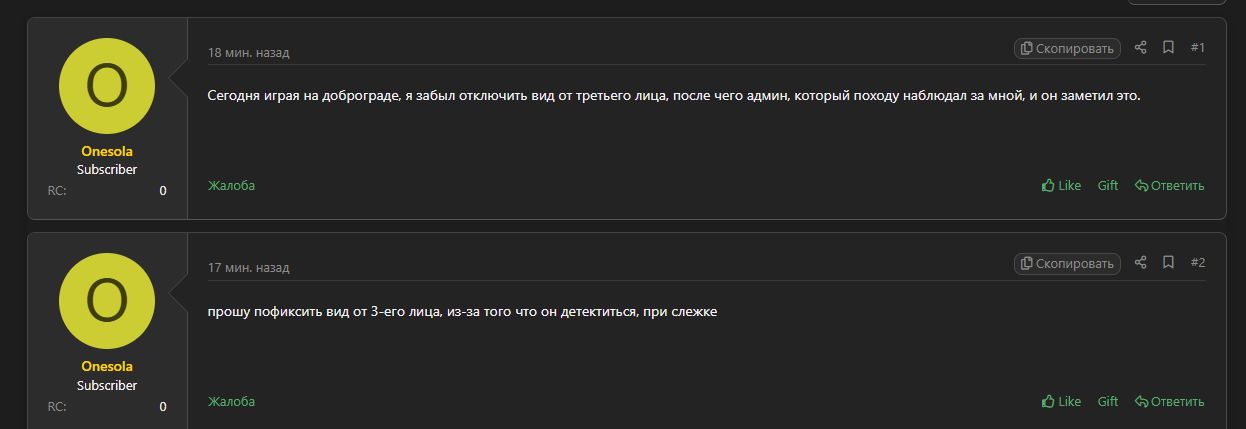The image size is (1246, 429).
Task: Reply to the second post via Ответить
Action: [x=1169, y=401]
